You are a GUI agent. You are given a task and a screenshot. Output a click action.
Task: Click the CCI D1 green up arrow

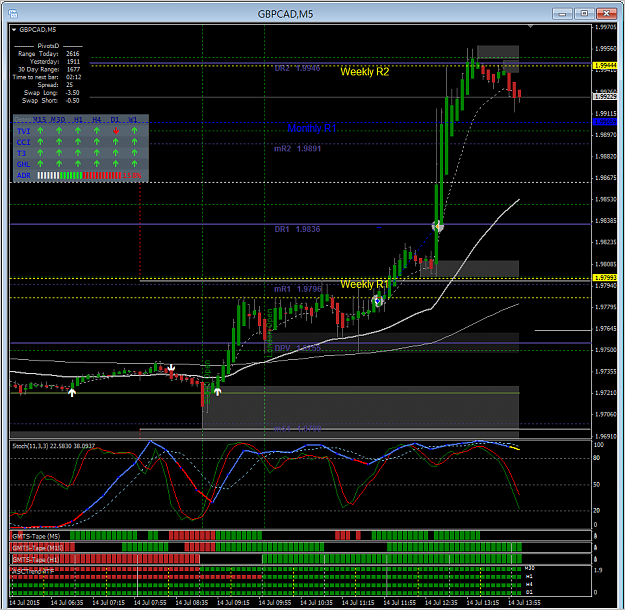tap(116, 142)
